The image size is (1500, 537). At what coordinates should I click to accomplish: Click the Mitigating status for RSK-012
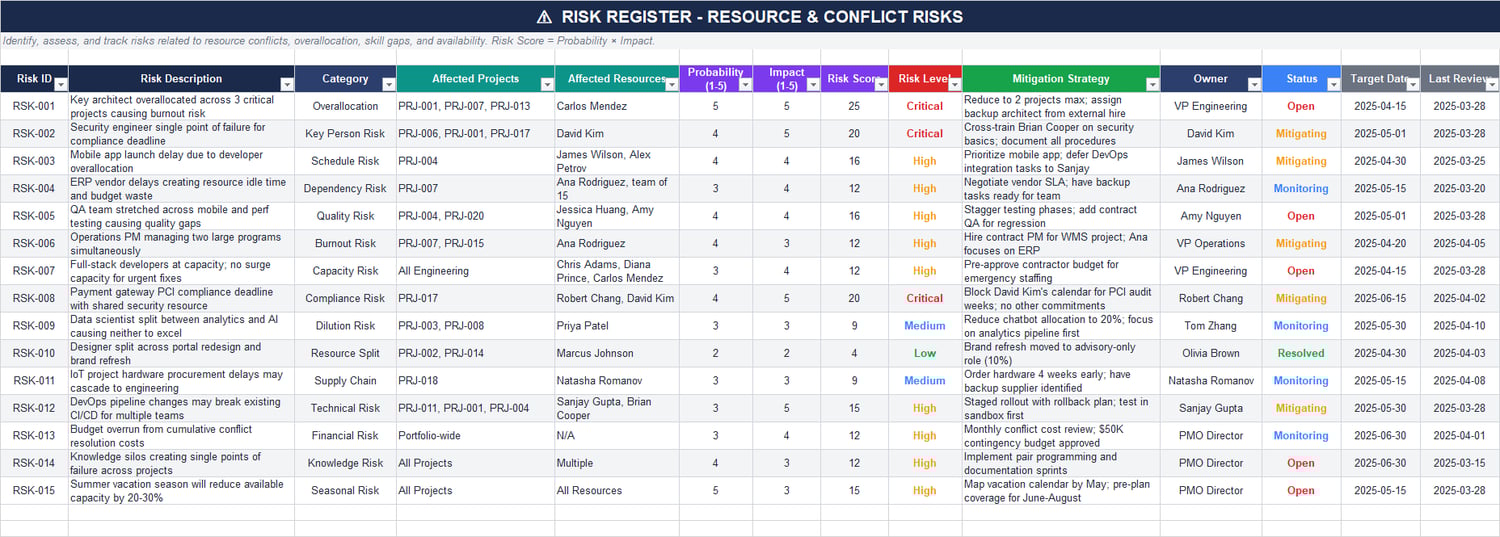(1301, 408)
